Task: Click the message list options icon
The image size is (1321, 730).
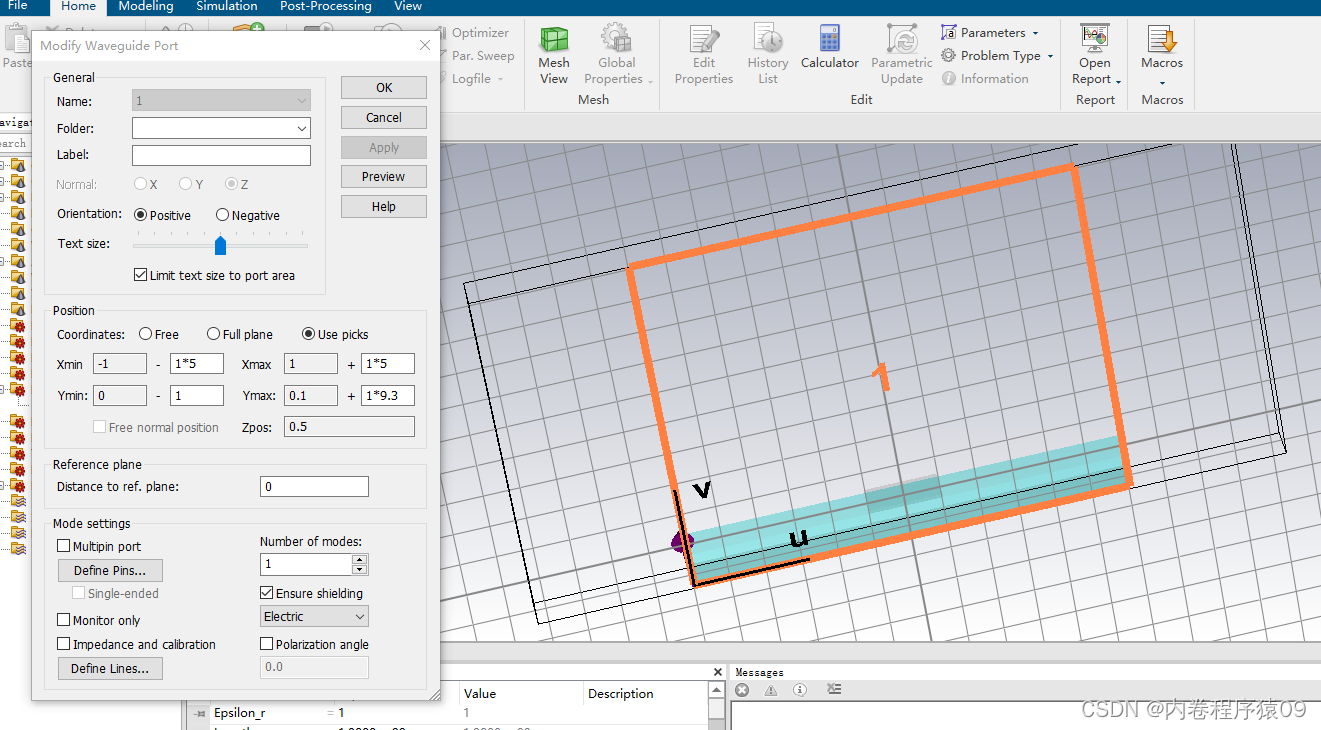Action: (834, 690)
